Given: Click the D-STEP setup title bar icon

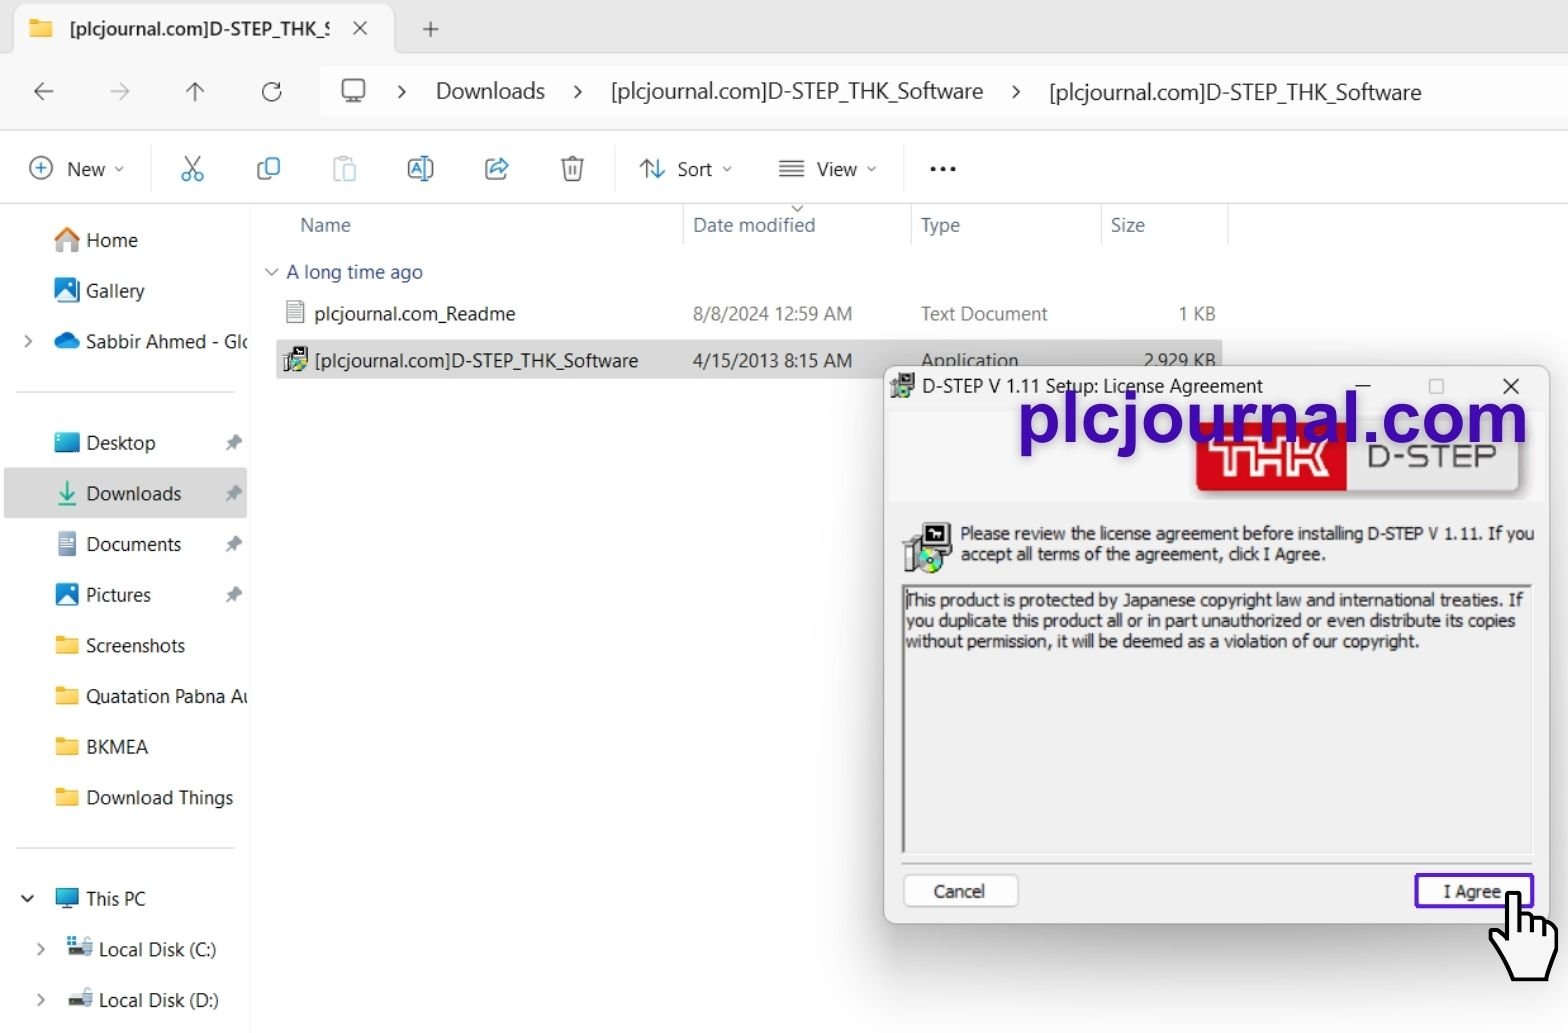Looking at the screenshot, I should (x=902, y=386).
